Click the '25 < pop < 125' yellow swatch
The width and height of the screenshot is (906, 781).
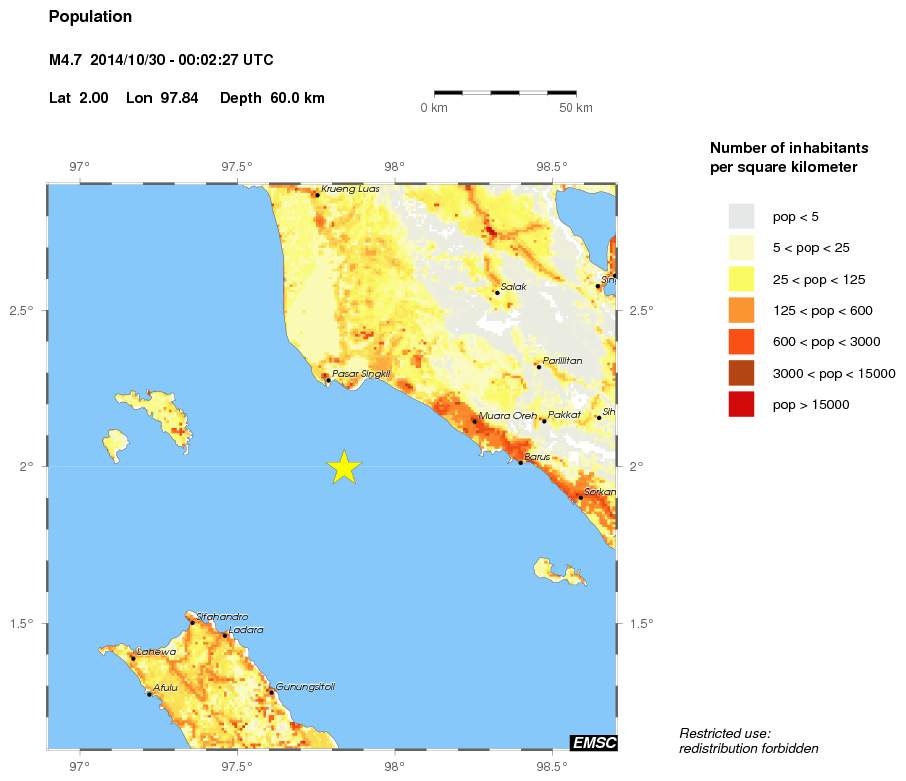tap(741, 279)
